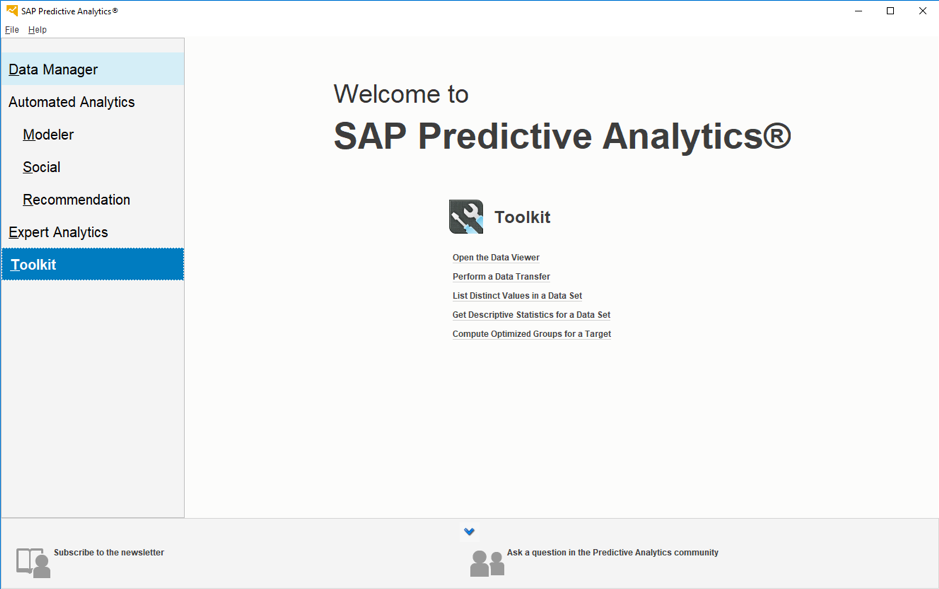Open the File menu
939x589 pixels.
point(11,29)
